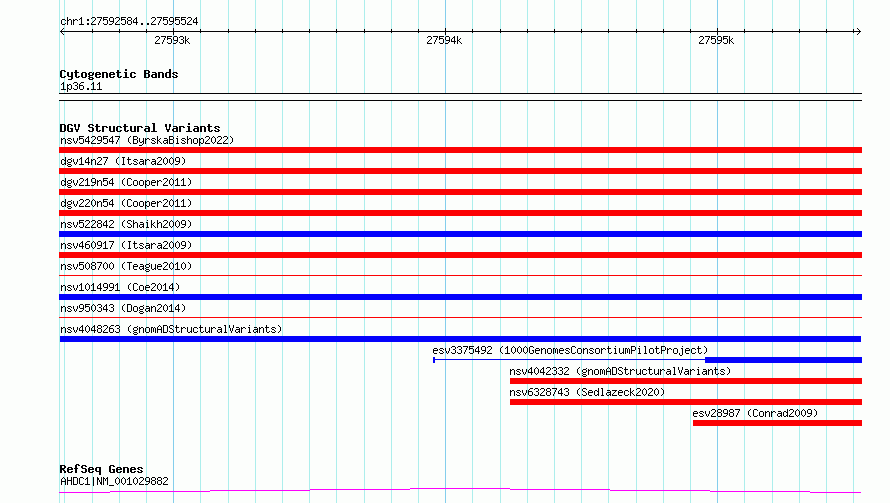Image resolution: width=890 pixels, height=503 pixels.
Task: Click the esv28987 (Conrad2009) label
Action: click(755, 413)
